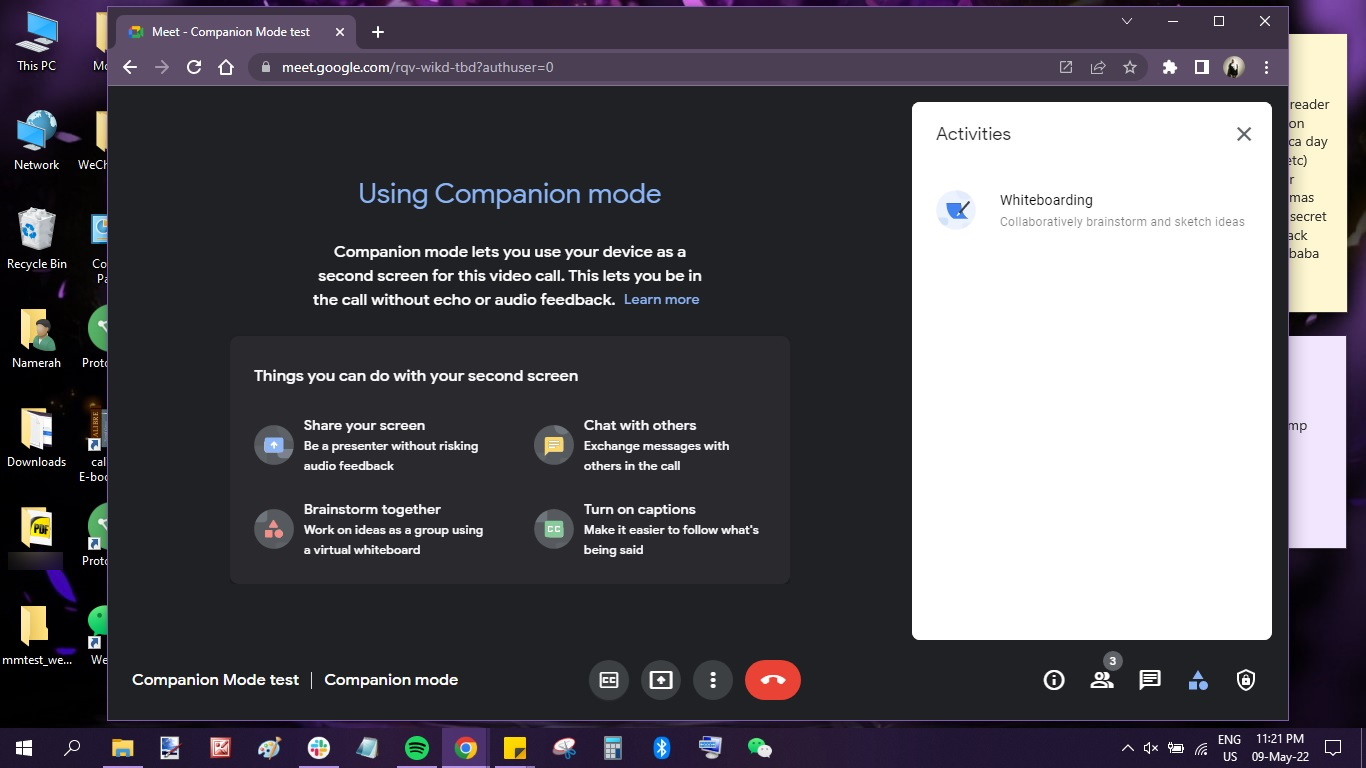The width and height of the screenshot is (1366, 768).
Task: Click the Present now screen share button
Action: [x=661, y=680]
